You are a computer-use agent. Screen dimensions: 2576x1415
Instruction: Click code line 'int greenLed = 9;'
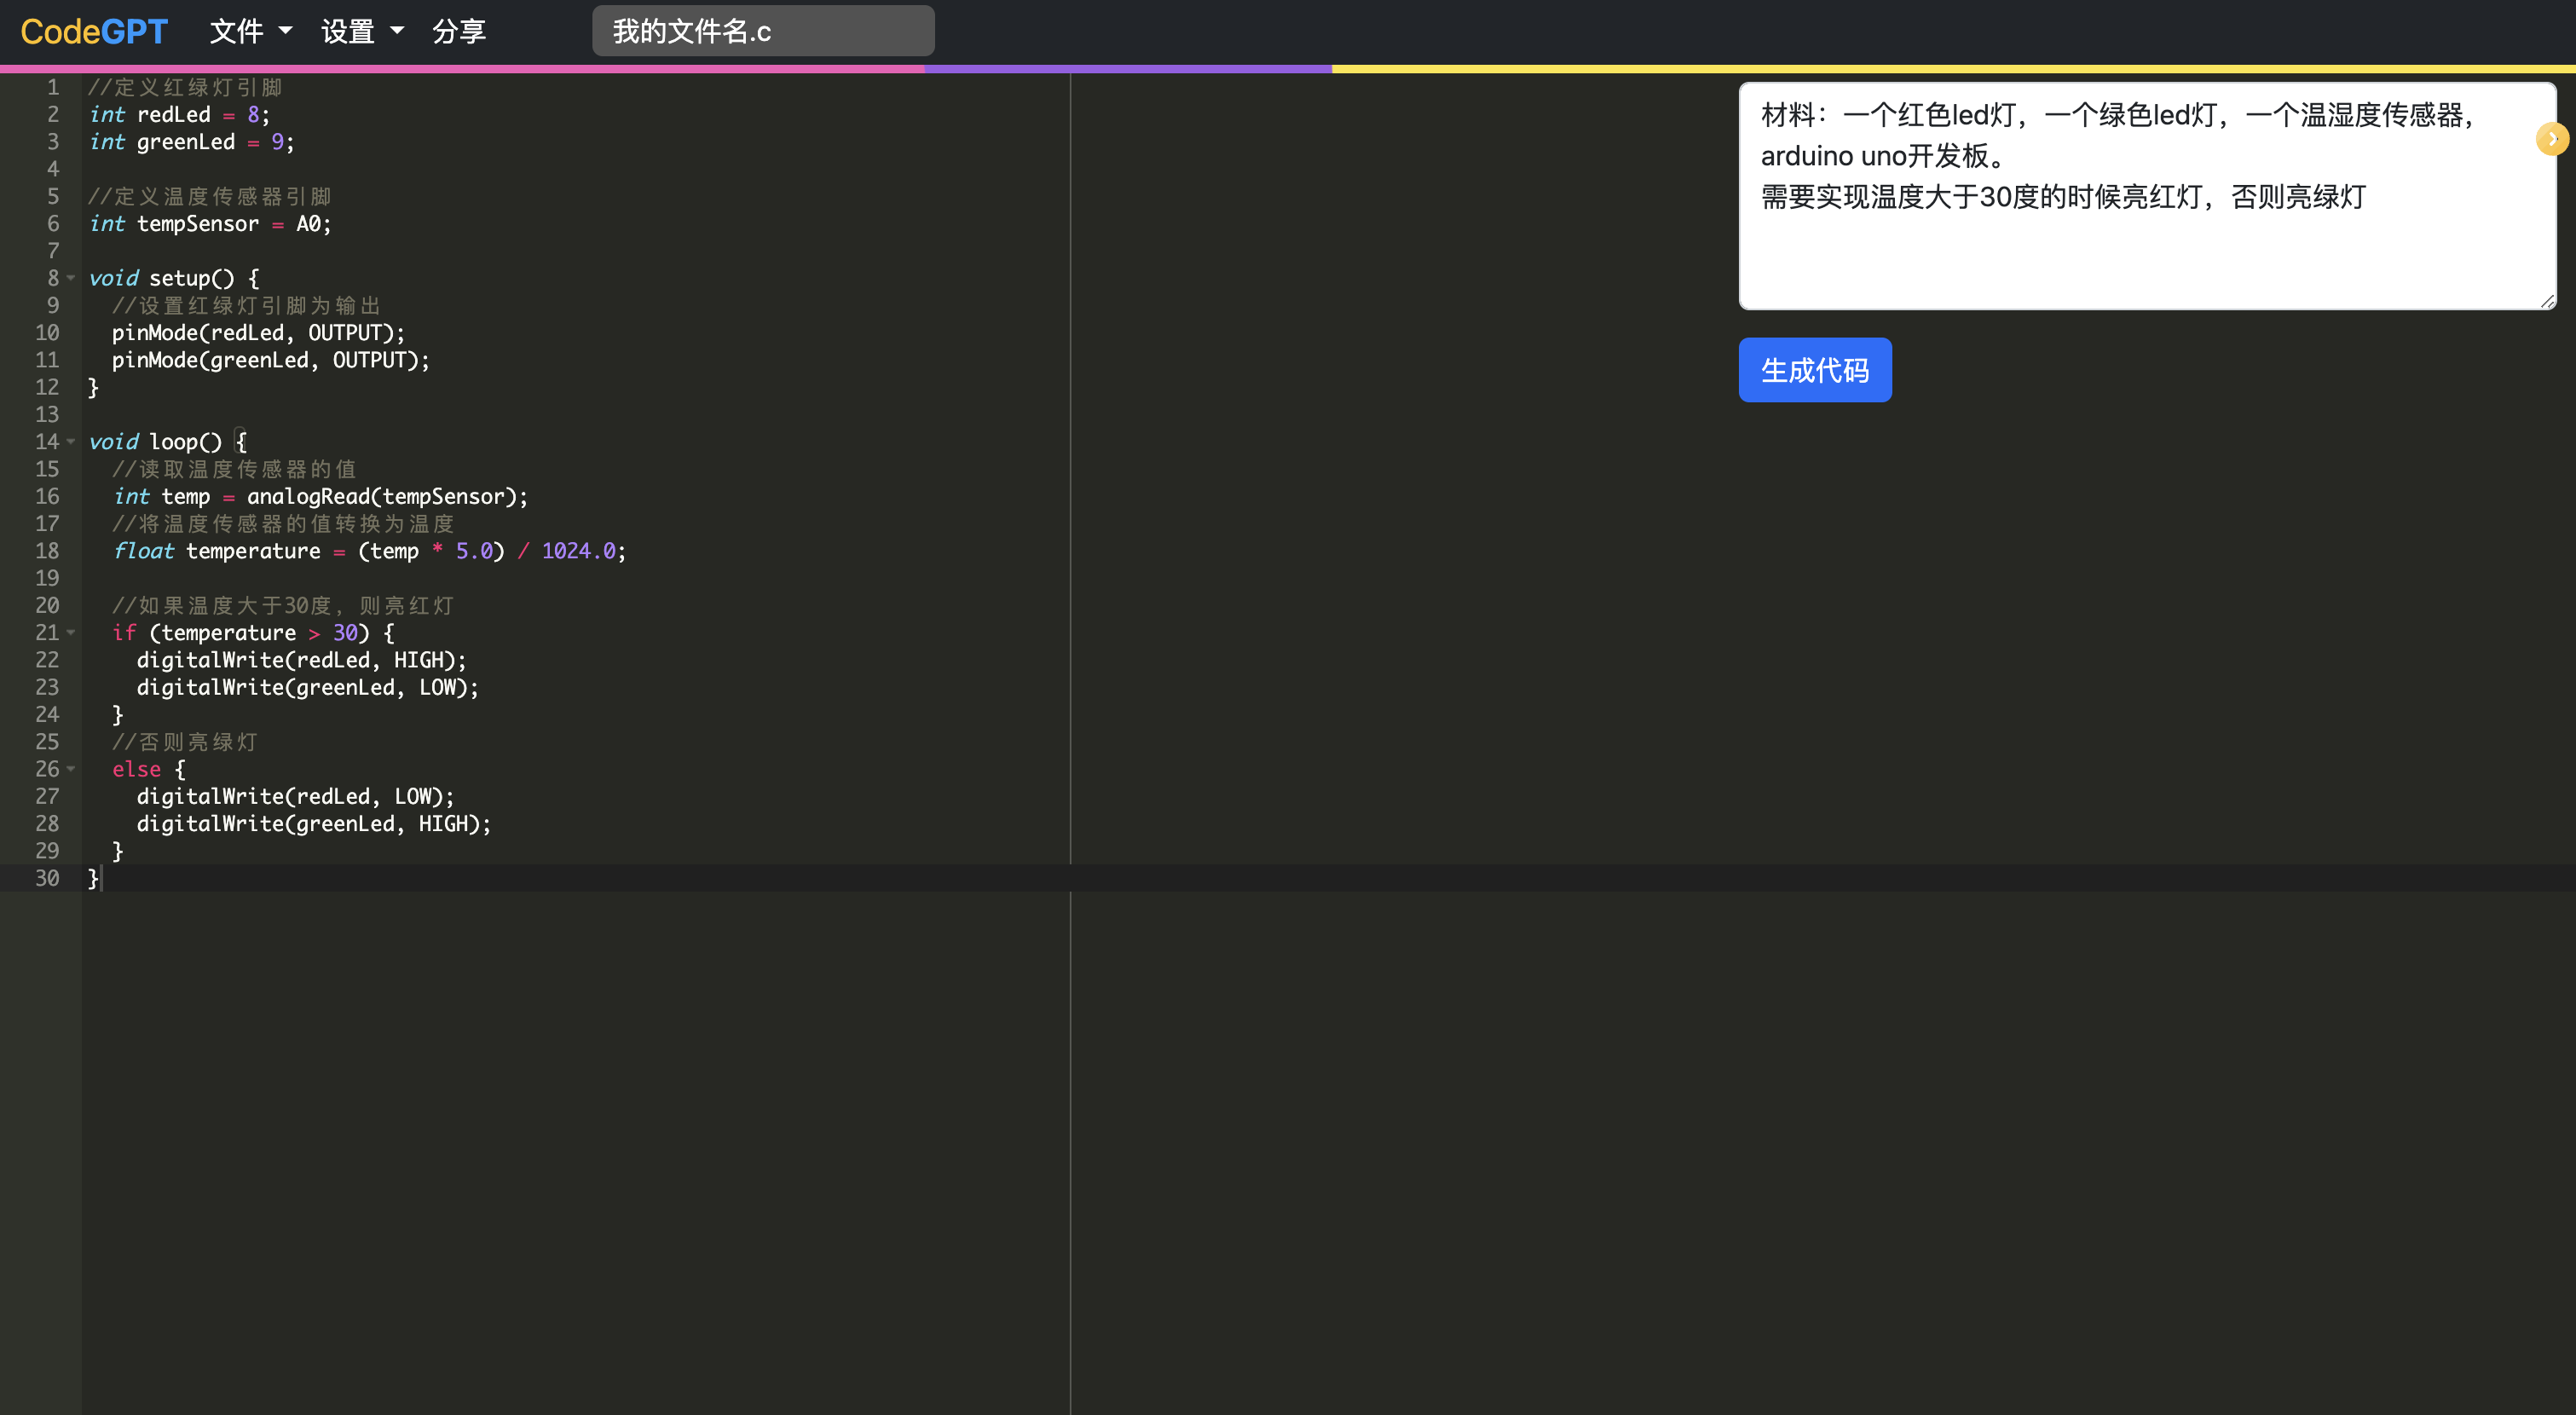pos(191,142)
